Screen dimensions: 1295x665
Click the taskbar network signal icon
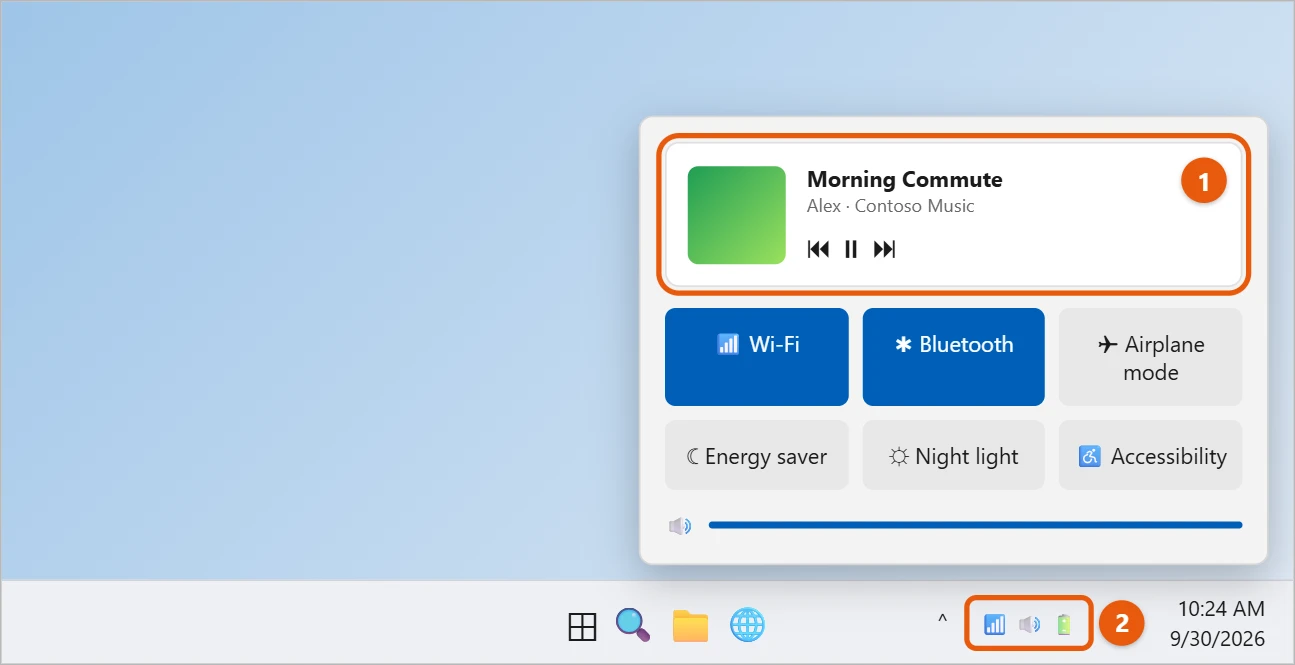[994, 625]
